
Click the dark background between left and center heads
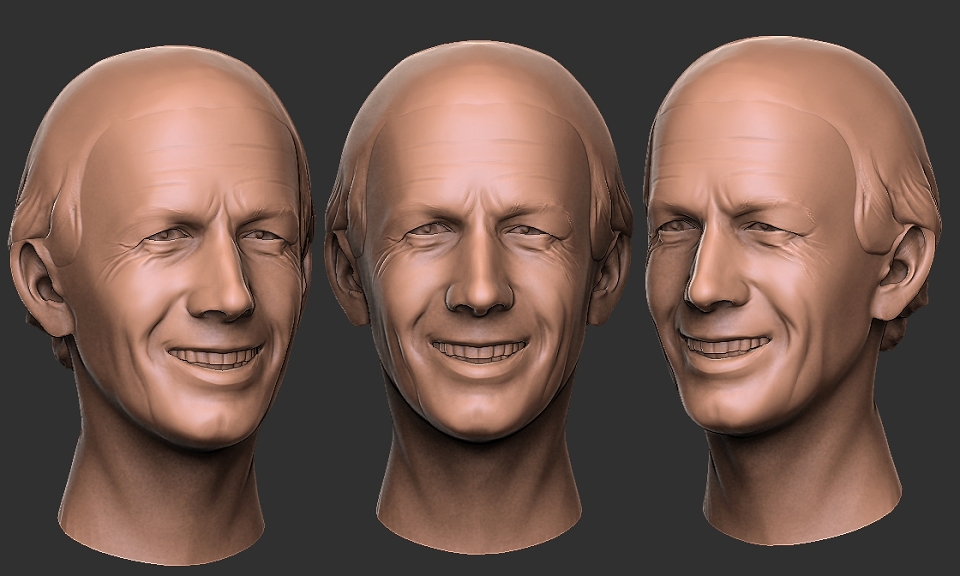318,428
